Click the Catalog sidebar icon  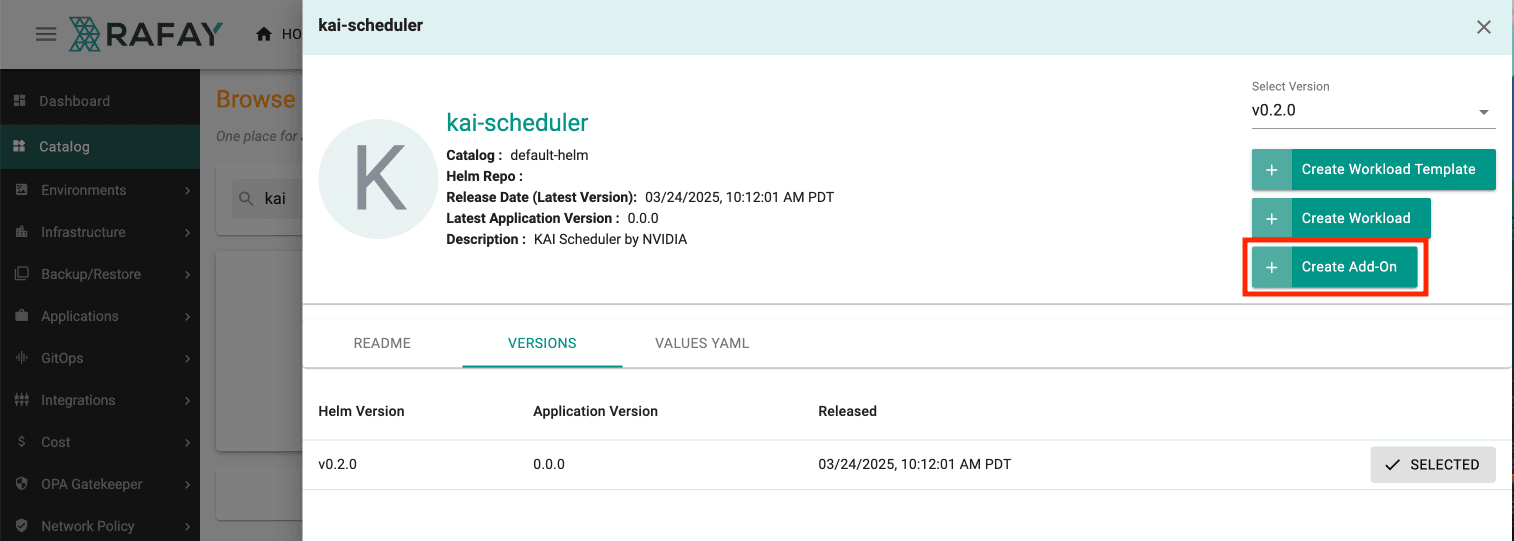[19, 146]
